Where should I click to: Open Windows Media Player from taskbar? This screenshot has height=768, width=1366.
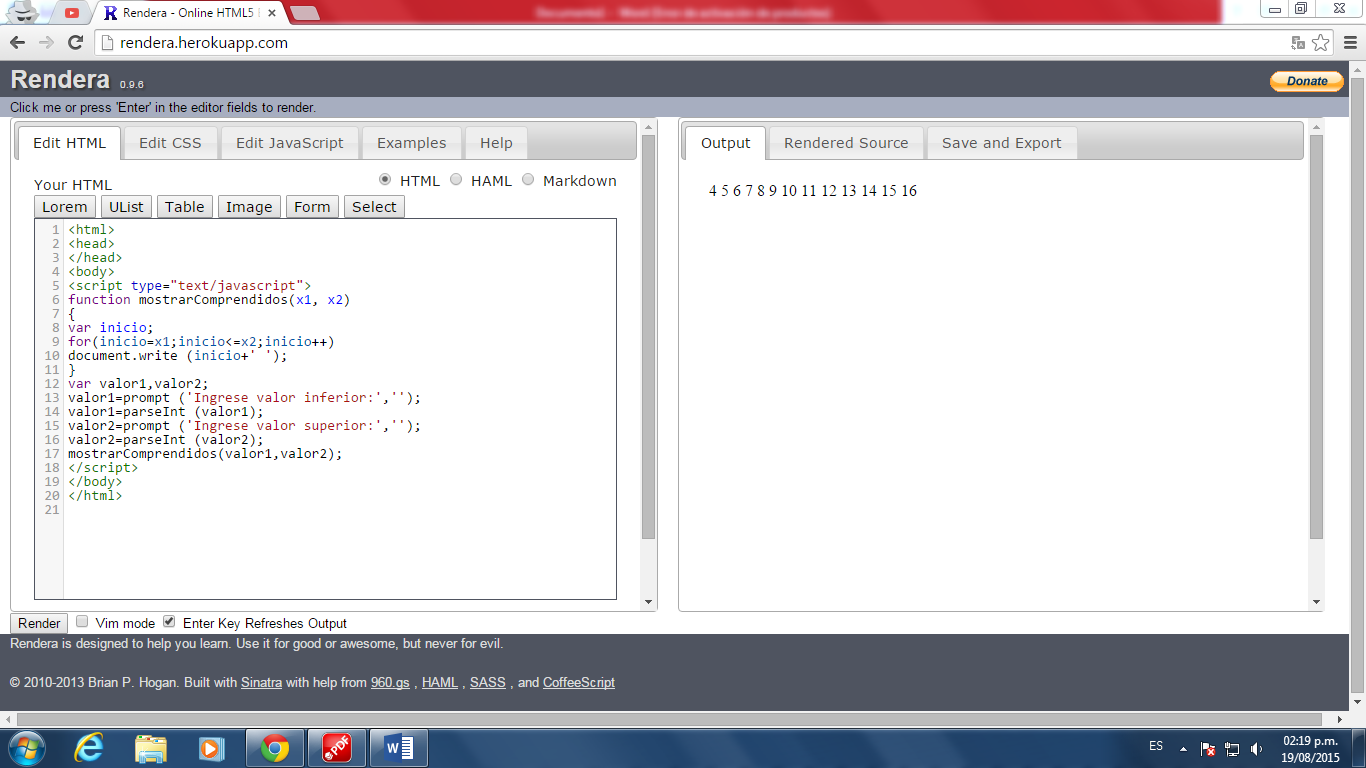coord(212,748)
